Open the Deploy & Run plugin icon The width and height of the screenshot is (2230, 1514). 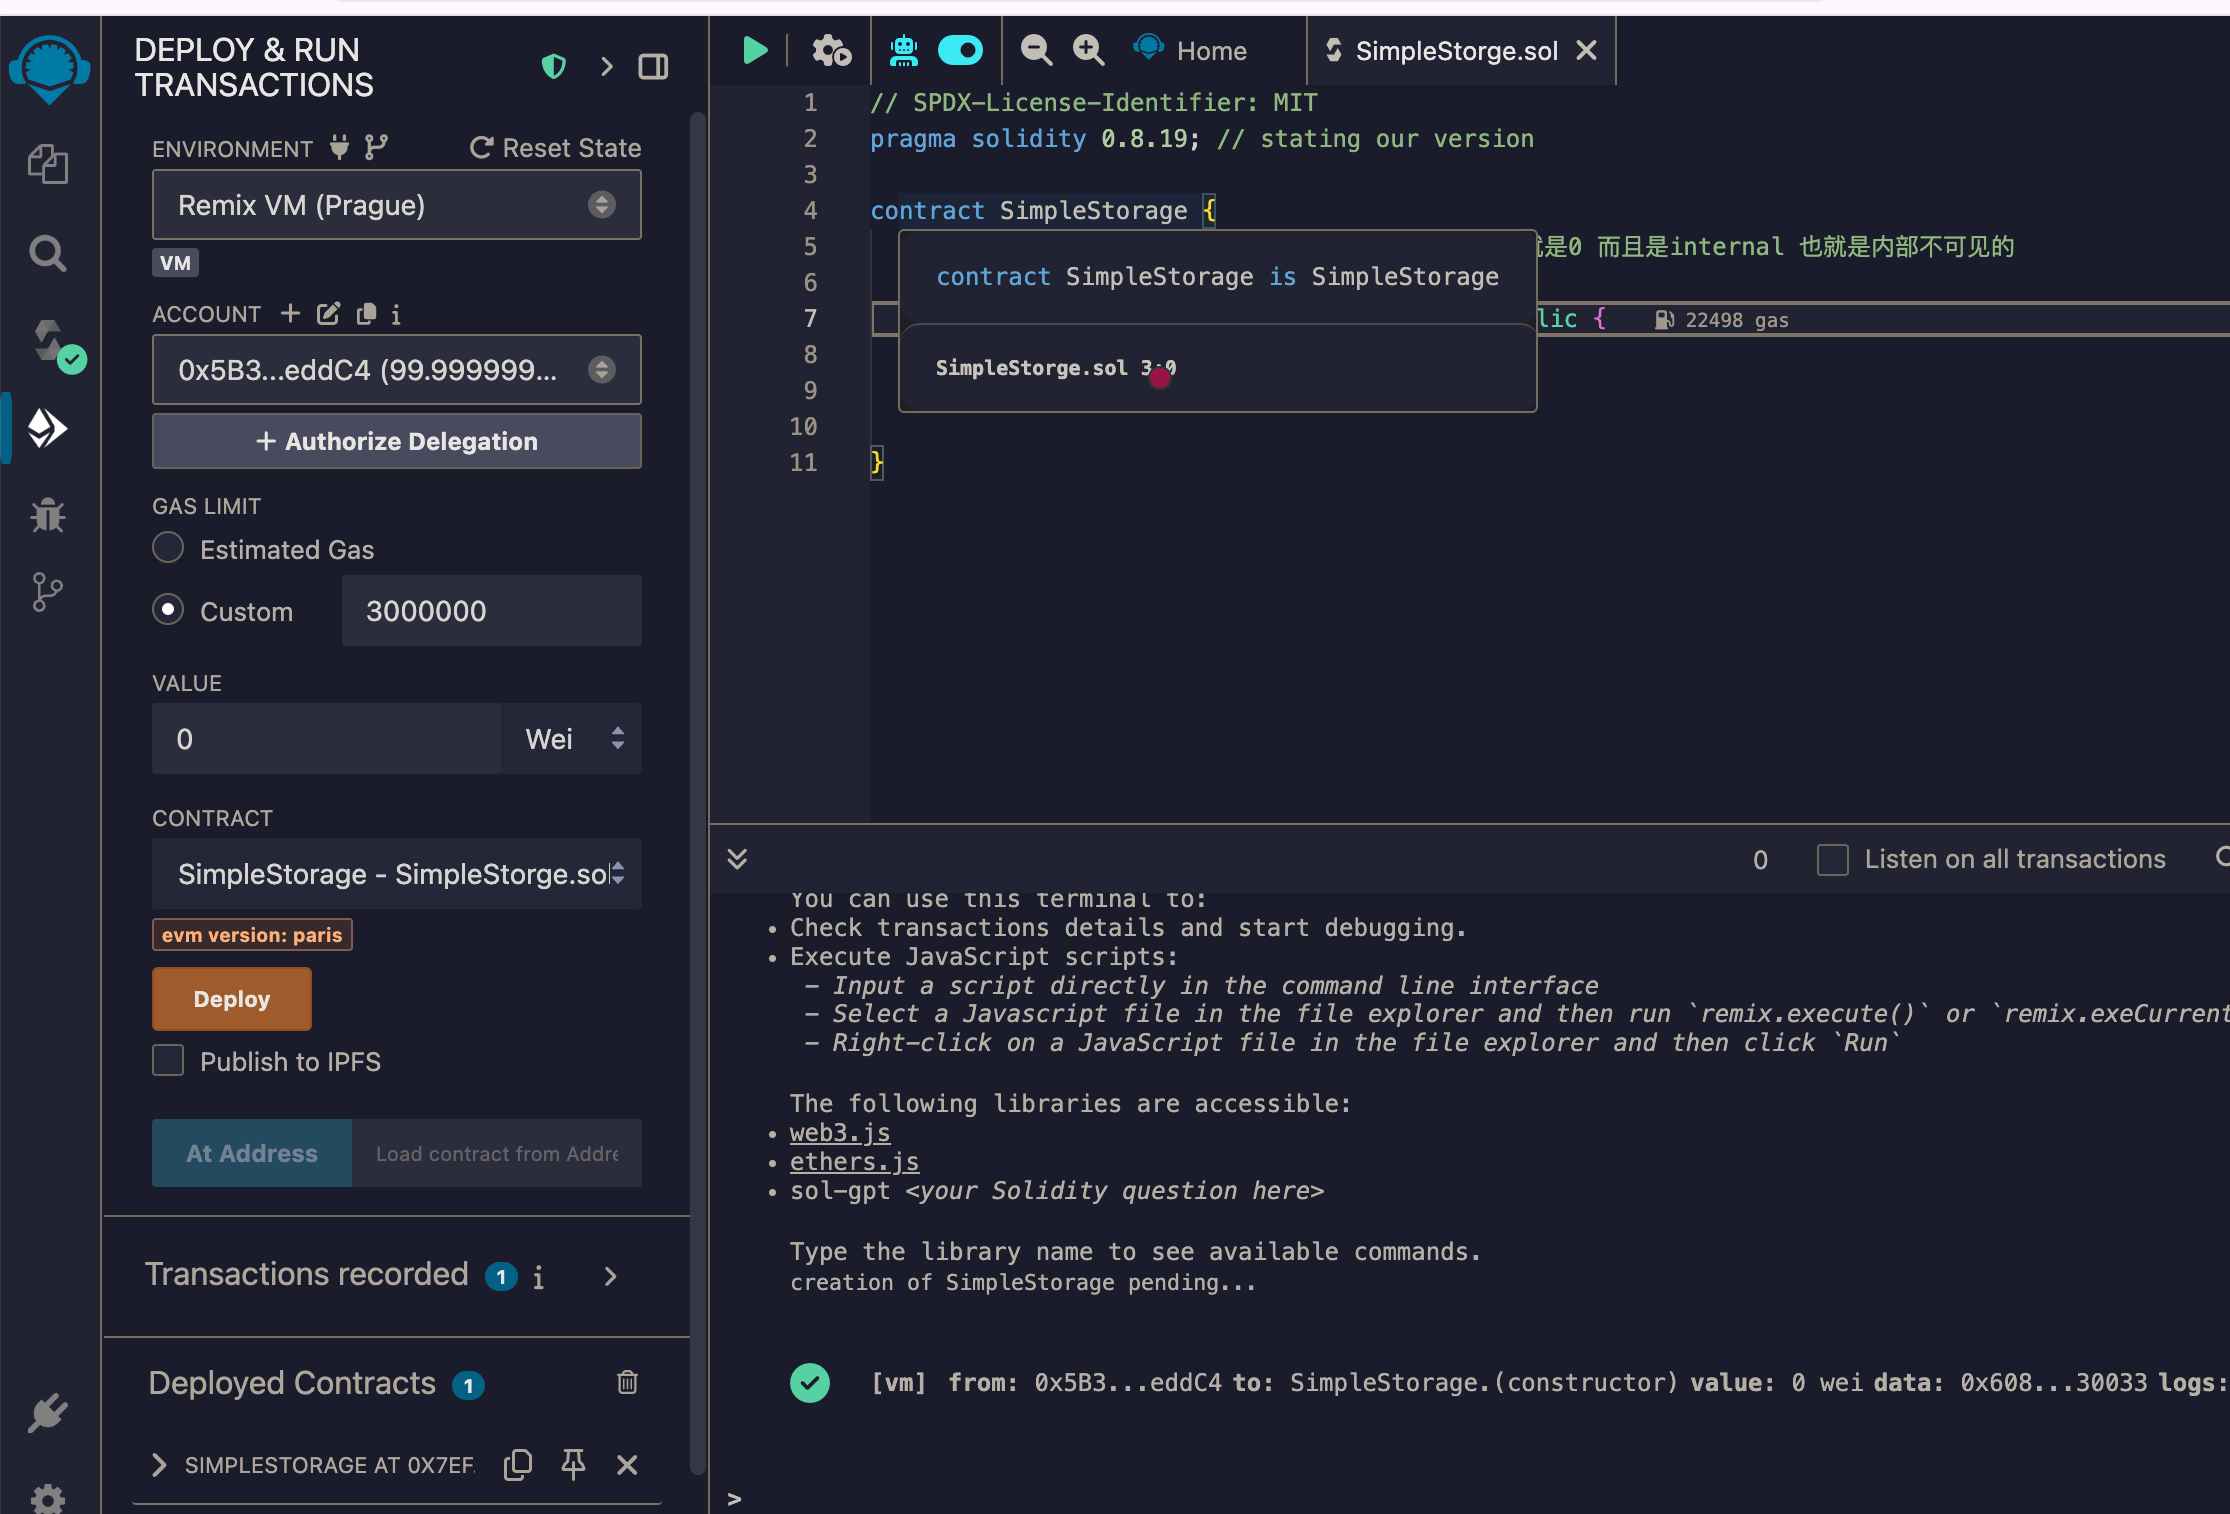47,429
